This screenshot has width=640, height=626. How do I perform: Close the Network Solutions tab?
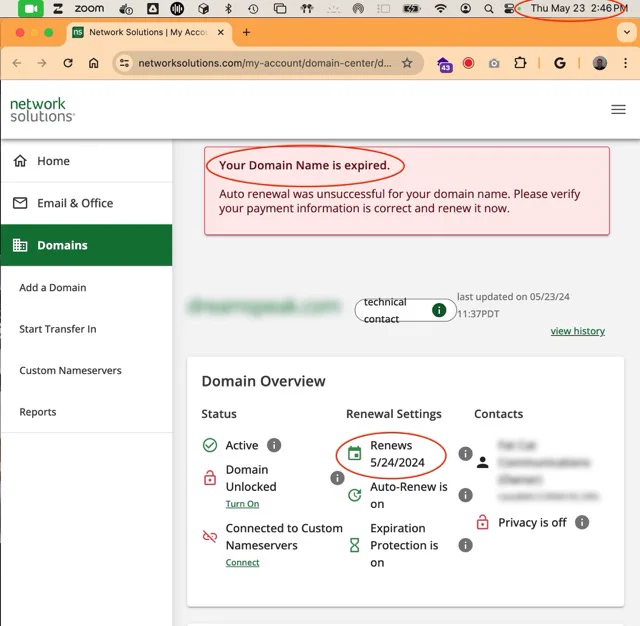coord(221,32)
